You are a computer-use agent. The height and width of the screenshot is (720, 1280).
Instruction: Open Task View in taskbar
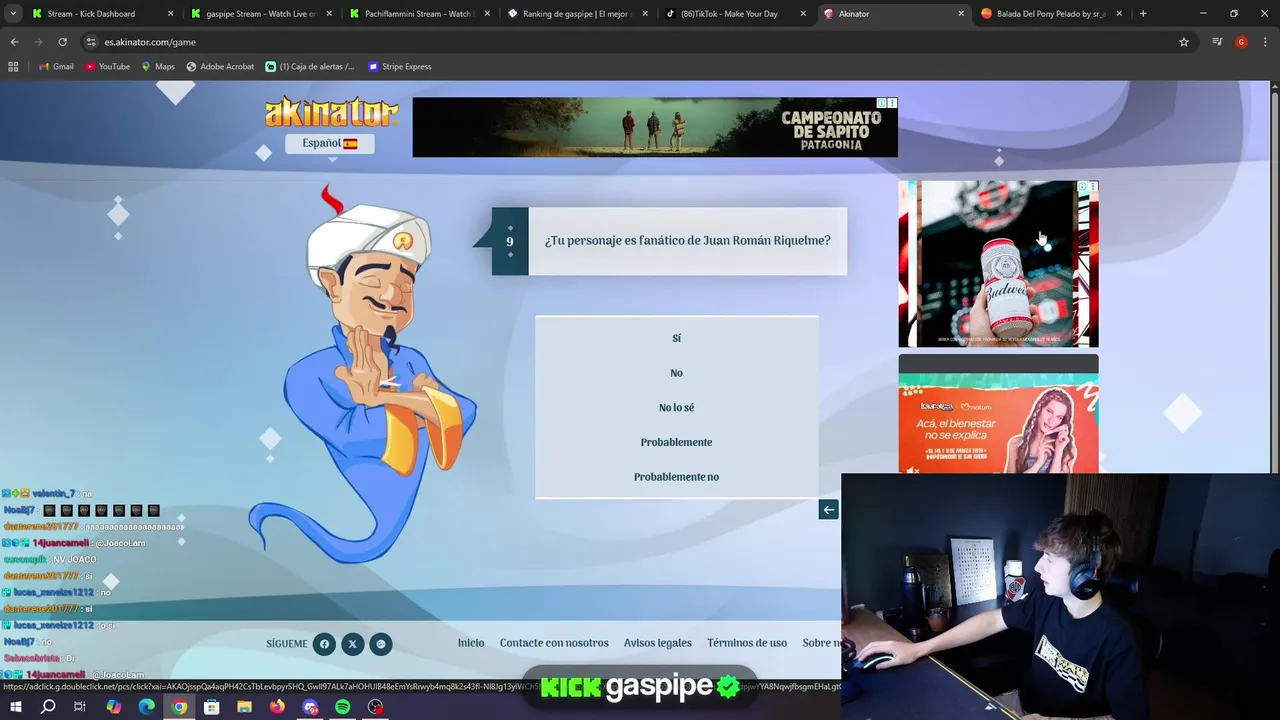coord(80,706)
